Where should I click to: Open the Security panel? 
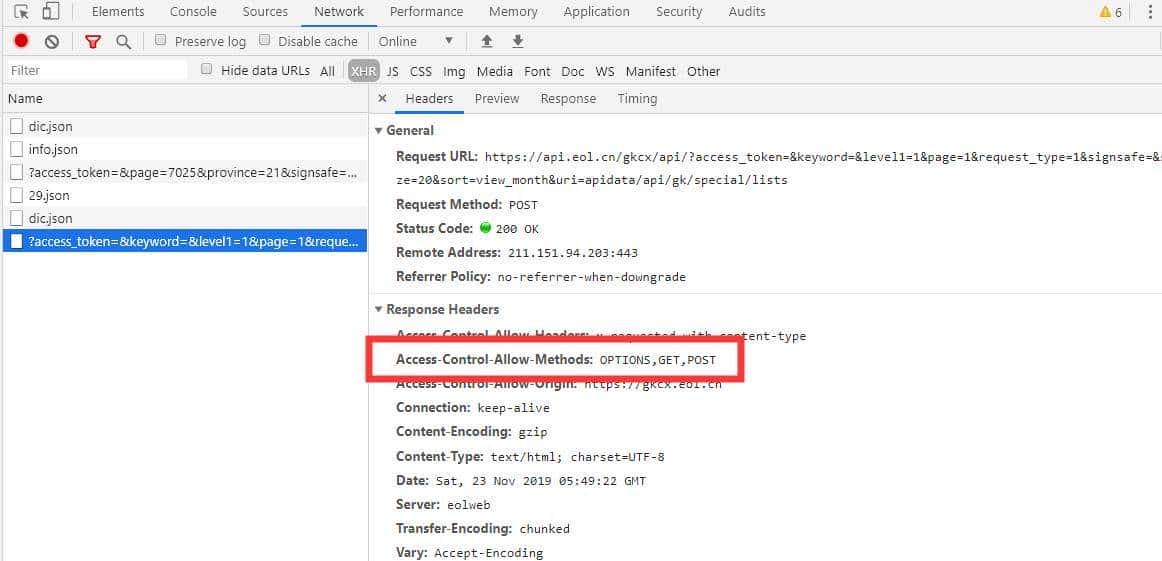679,12
